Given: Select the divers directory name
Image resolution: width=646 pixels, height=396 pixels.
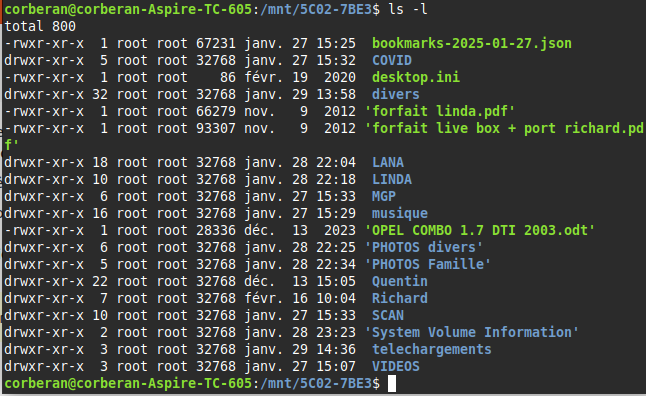Looking at the screenshot, I should [396, 94].
